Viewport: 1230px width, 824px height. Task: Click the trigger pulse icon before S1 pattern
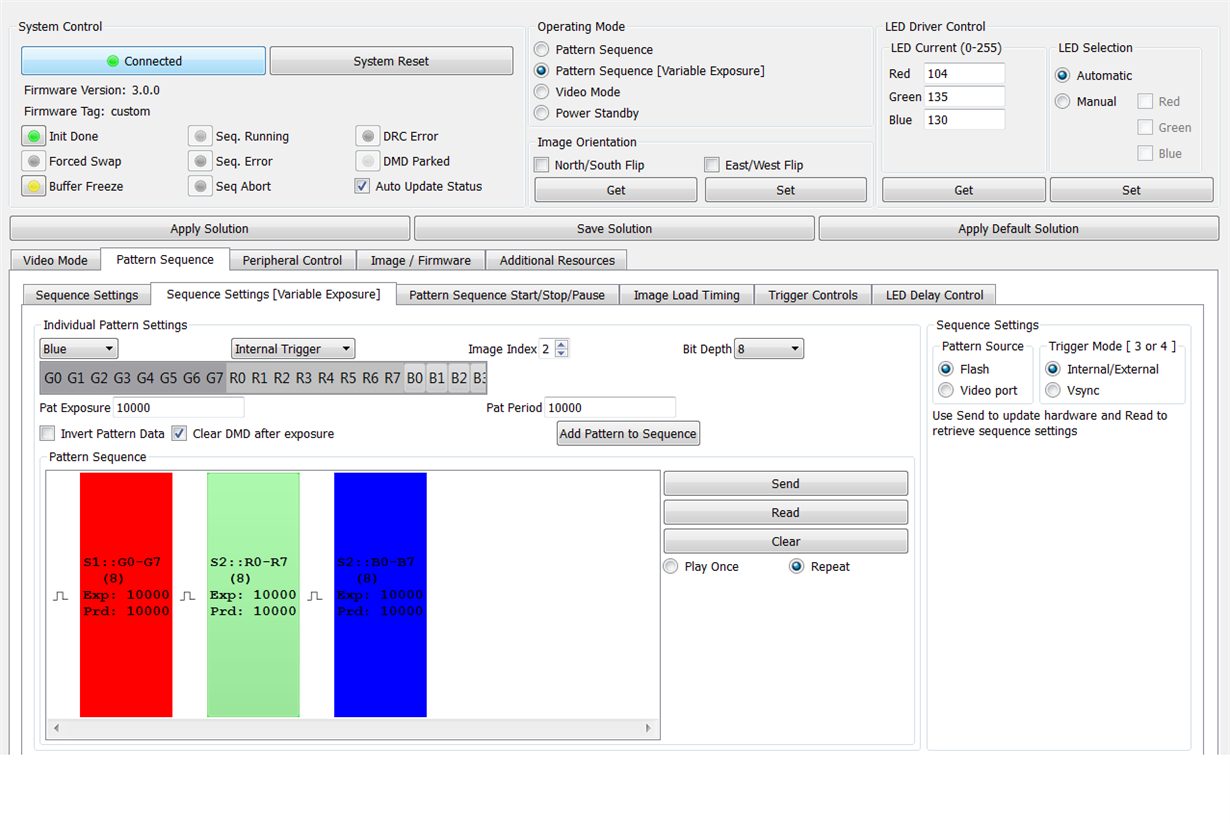(x=61, y=595)
